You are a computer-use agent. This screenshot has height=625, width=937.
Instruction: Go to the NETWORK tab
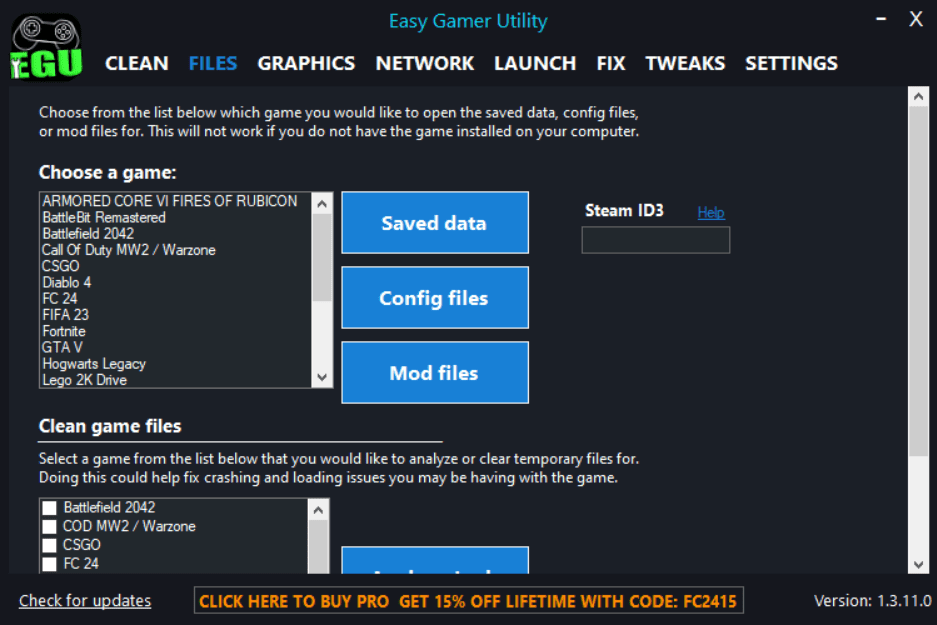tap(425, 63)
